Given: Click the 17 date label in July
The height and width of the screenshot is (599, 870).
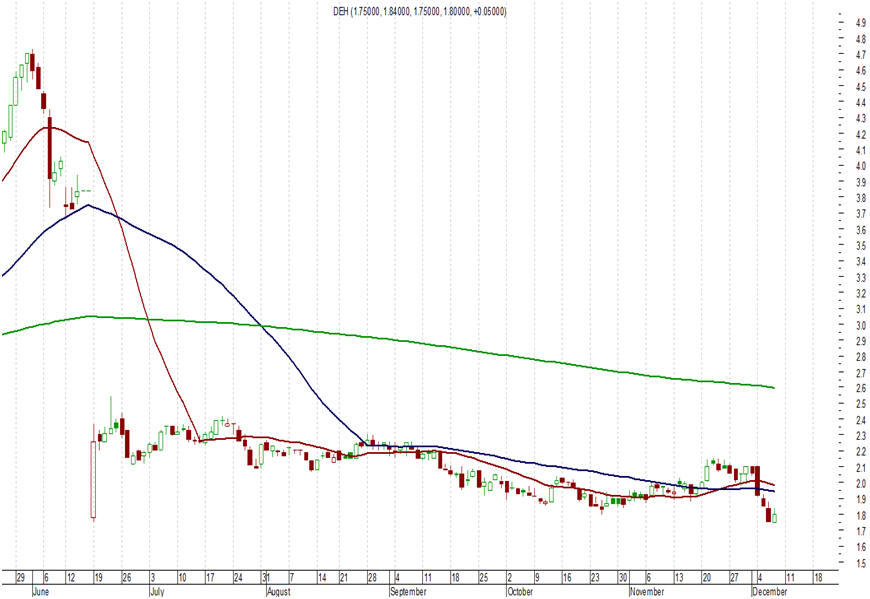Looking at the screenshot, I should (x=210, y=578).
